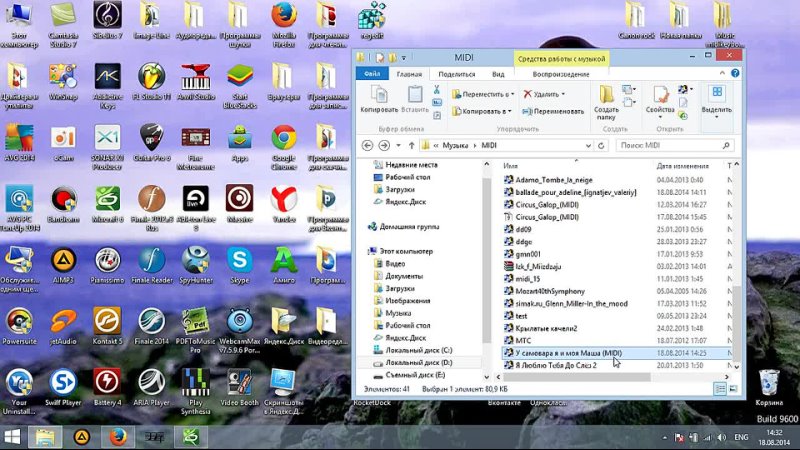Select the SONAR X1 Producer icon
Viewport: 800px width, 450px height.
tap(108, 147)
